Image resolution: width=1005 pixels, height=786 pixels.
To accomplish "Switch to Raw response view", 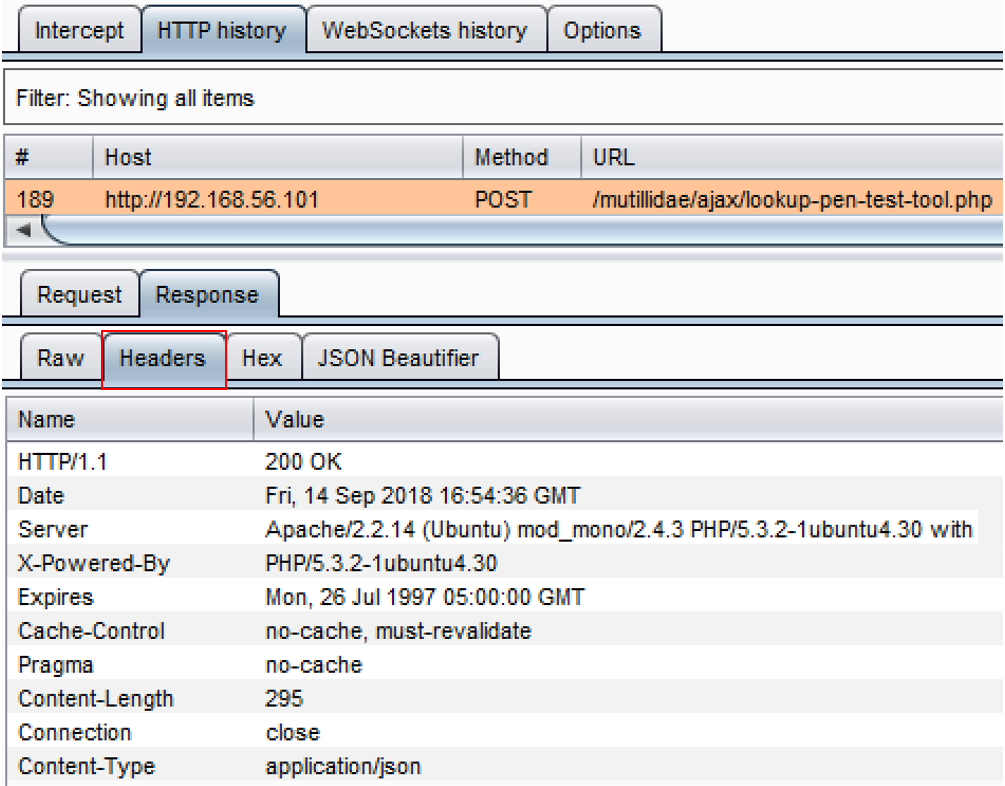I will (61, 358).
